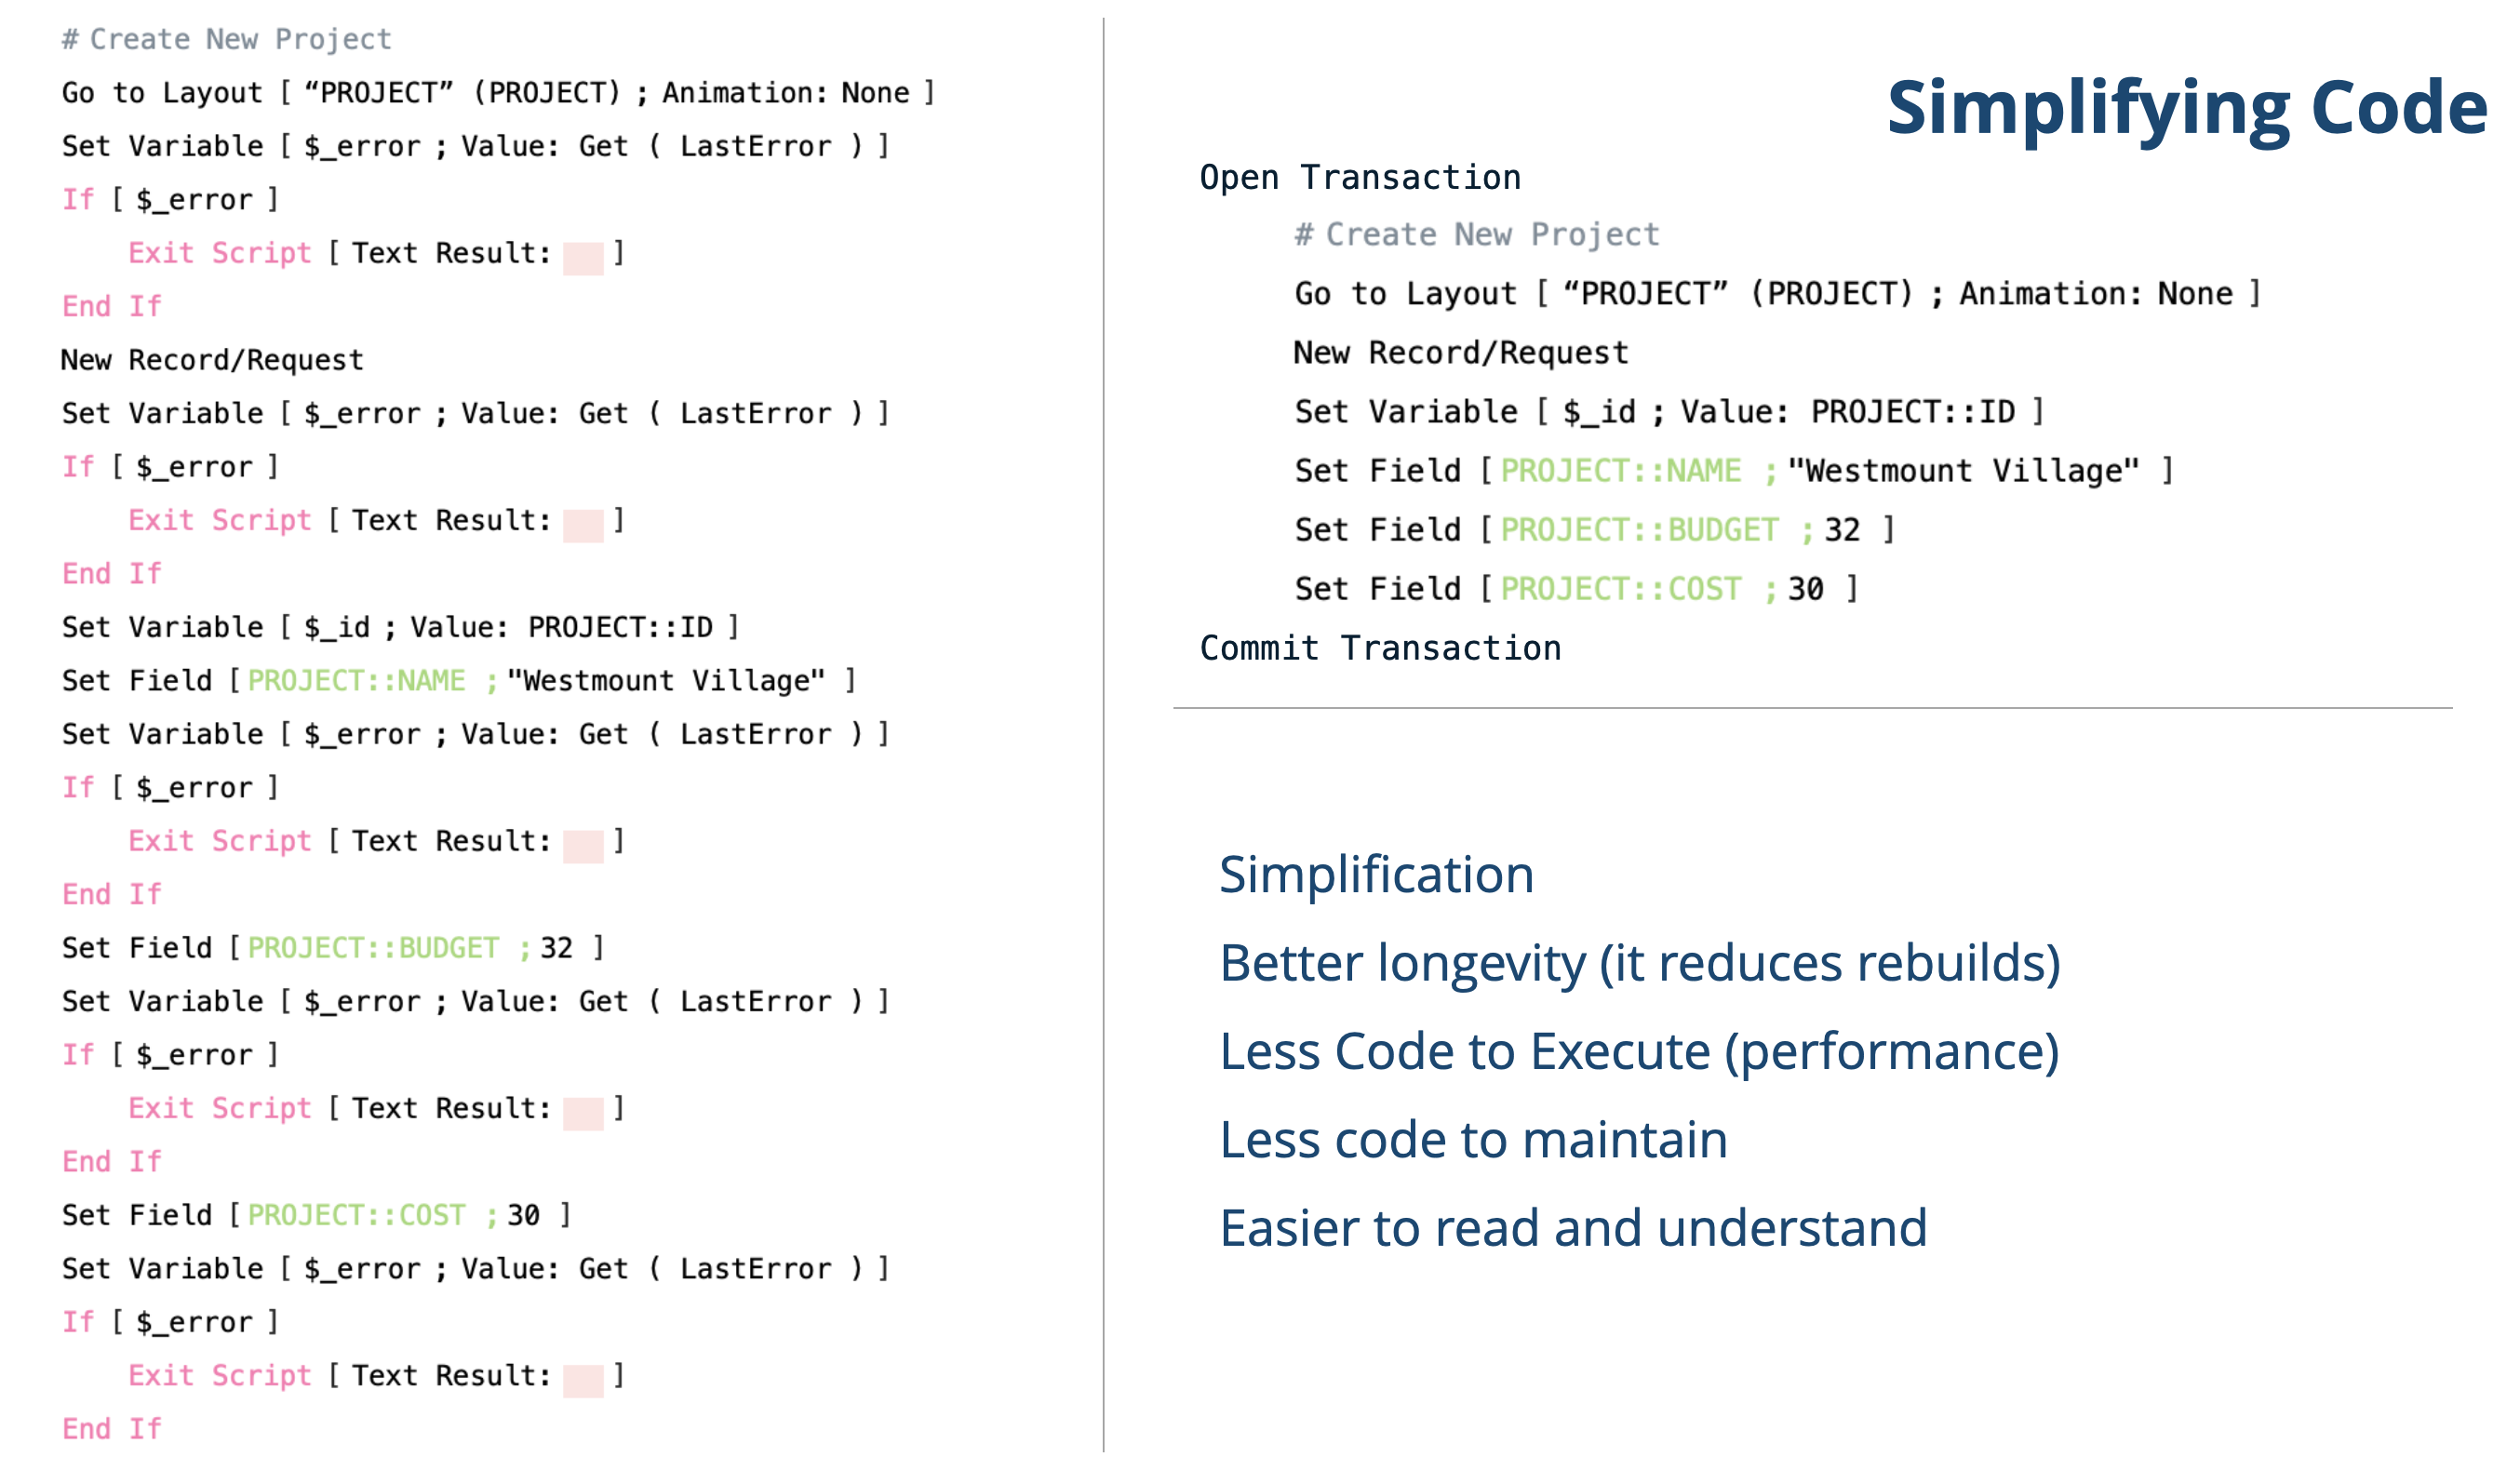
Task: Select Set Variable $_id step inside the transaction
Action: tap(1668, 412)
